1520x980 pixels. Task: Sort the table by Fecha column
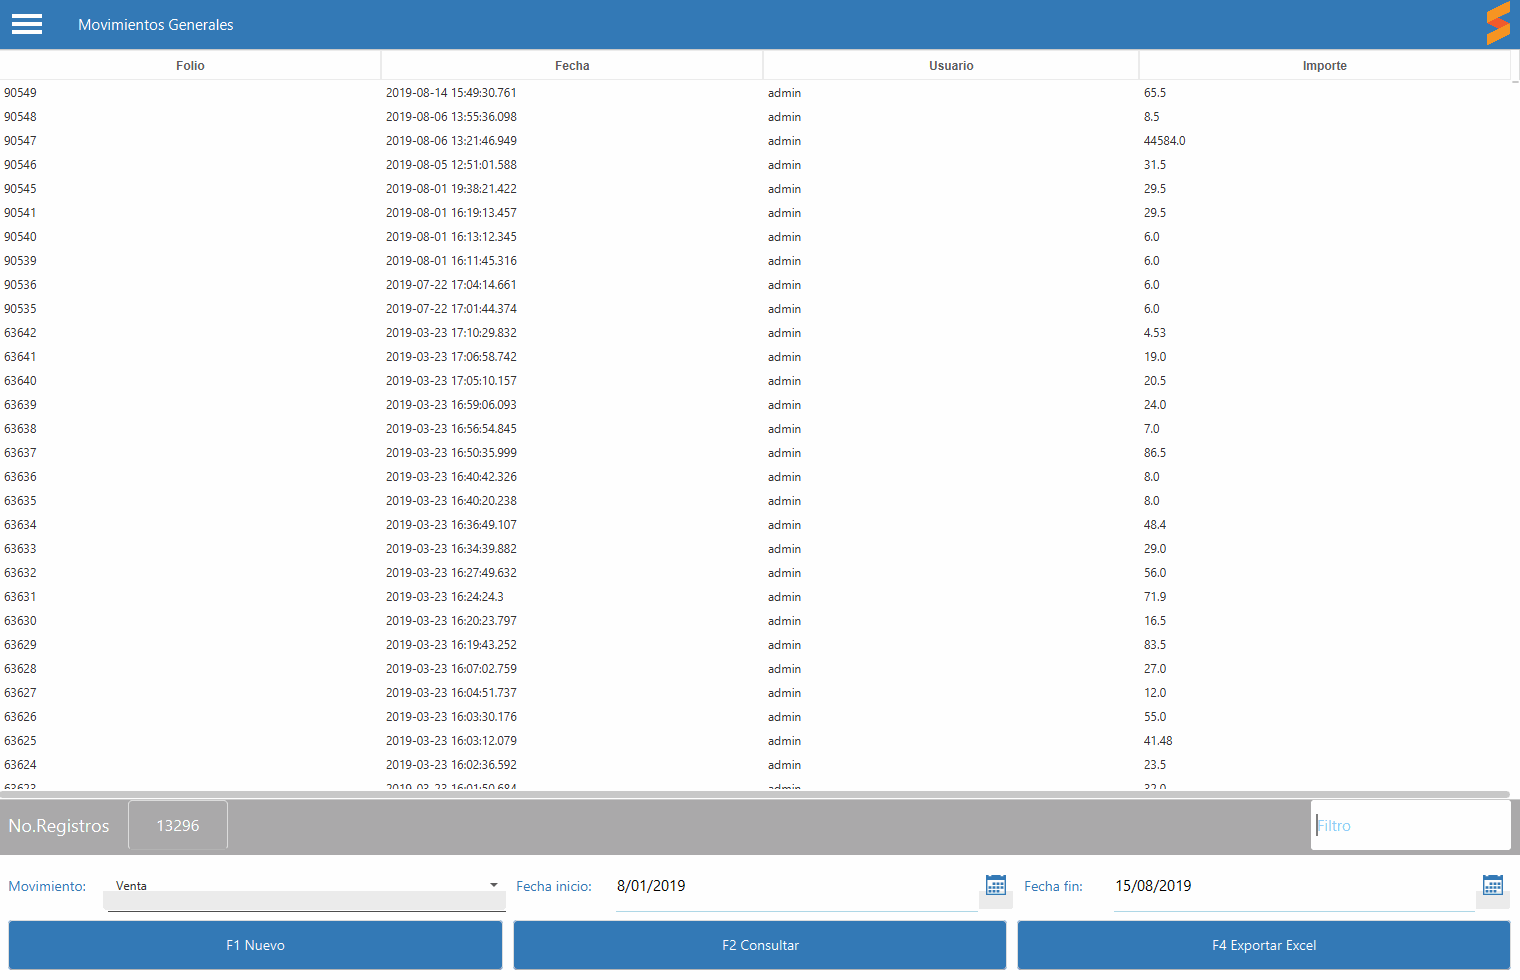(572, 66)
